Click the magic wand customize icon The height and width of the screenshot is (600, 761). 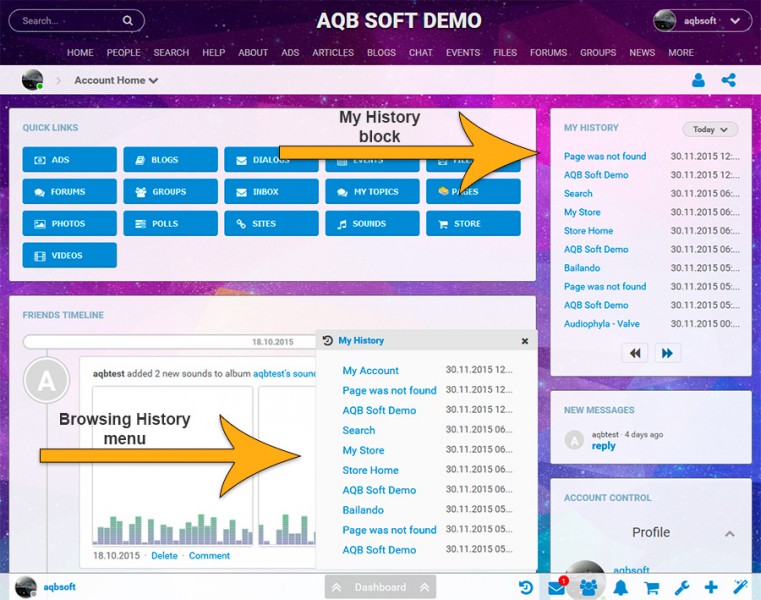pyautogui.click(x=740, y=587)
